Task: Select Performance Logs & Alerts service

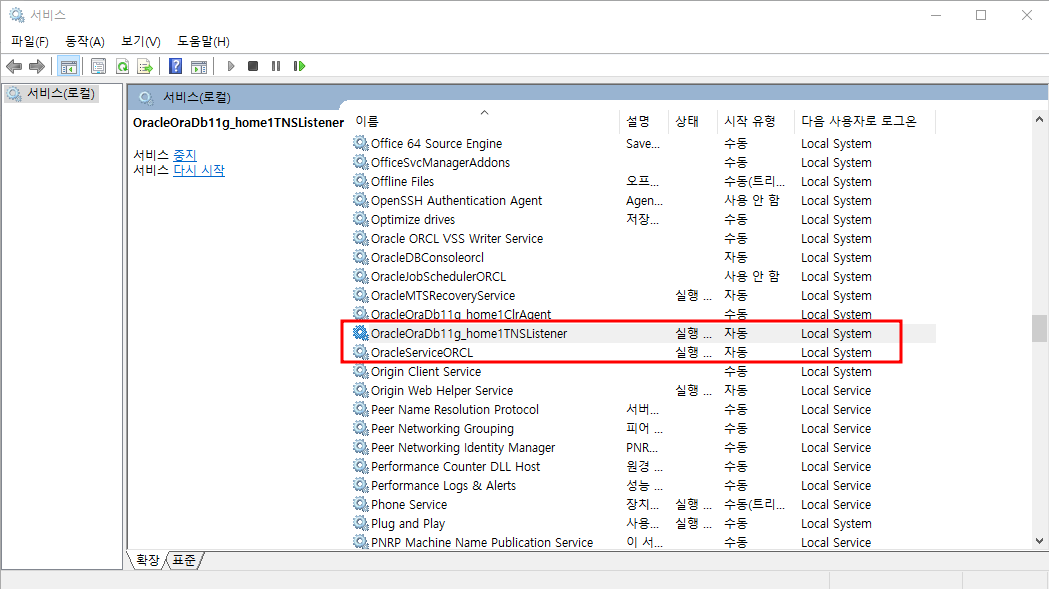Action: click(444, 485)
